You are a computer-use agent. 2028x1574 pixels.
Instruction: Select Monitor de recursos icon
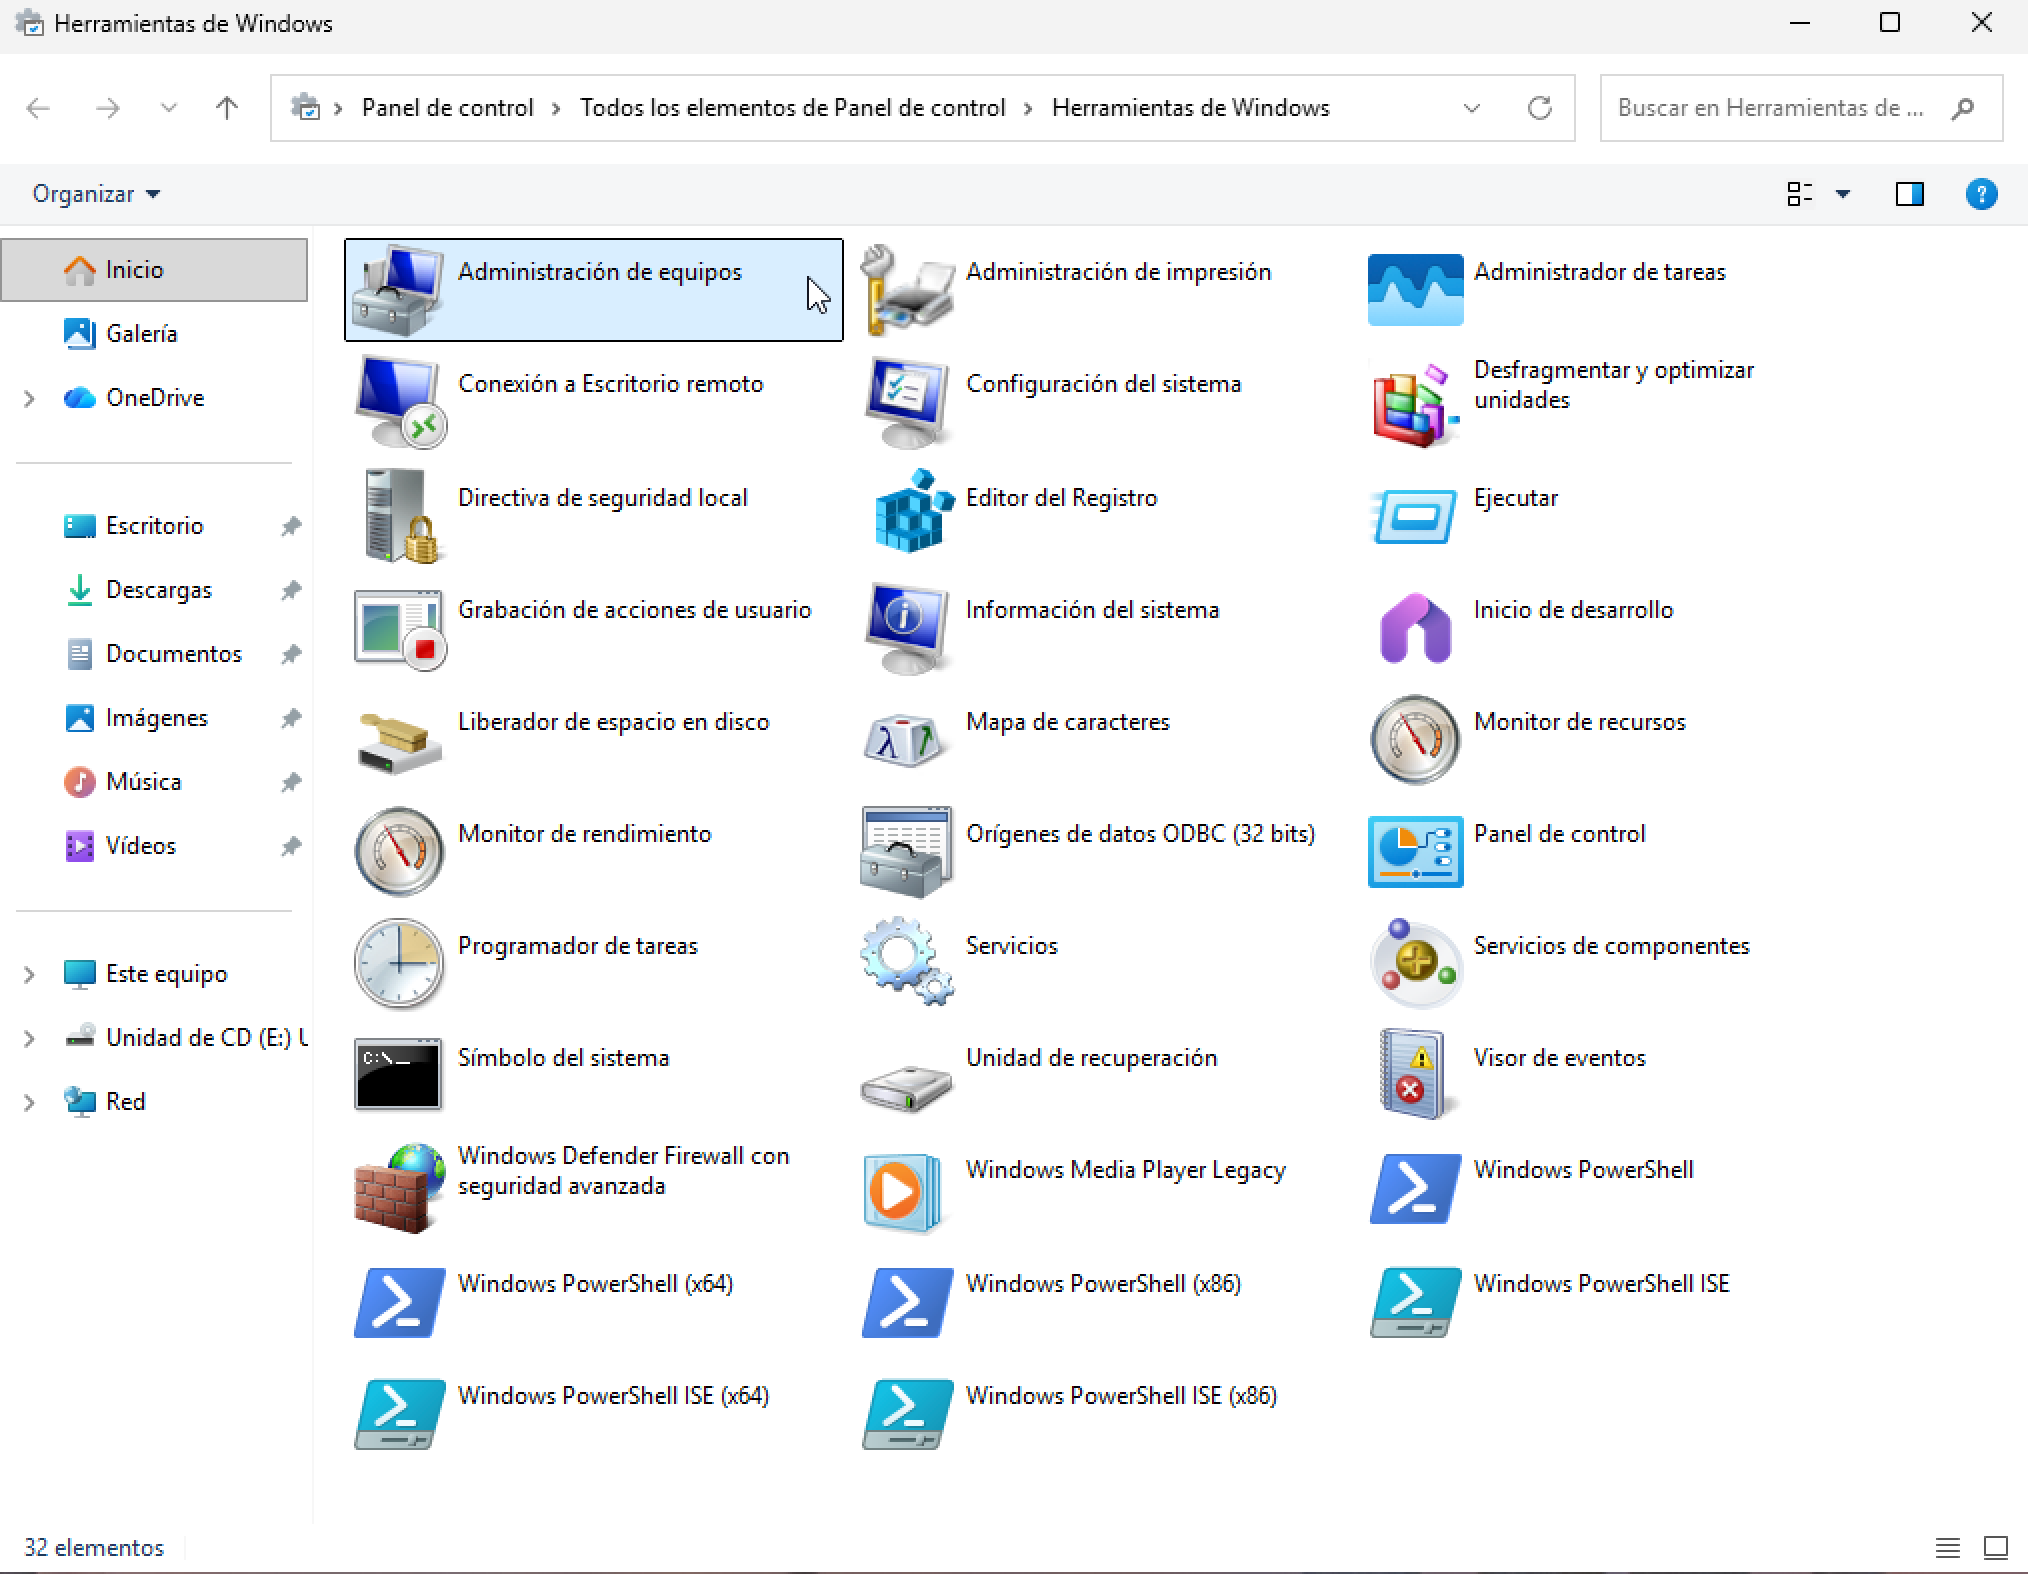click(1415, 740)
